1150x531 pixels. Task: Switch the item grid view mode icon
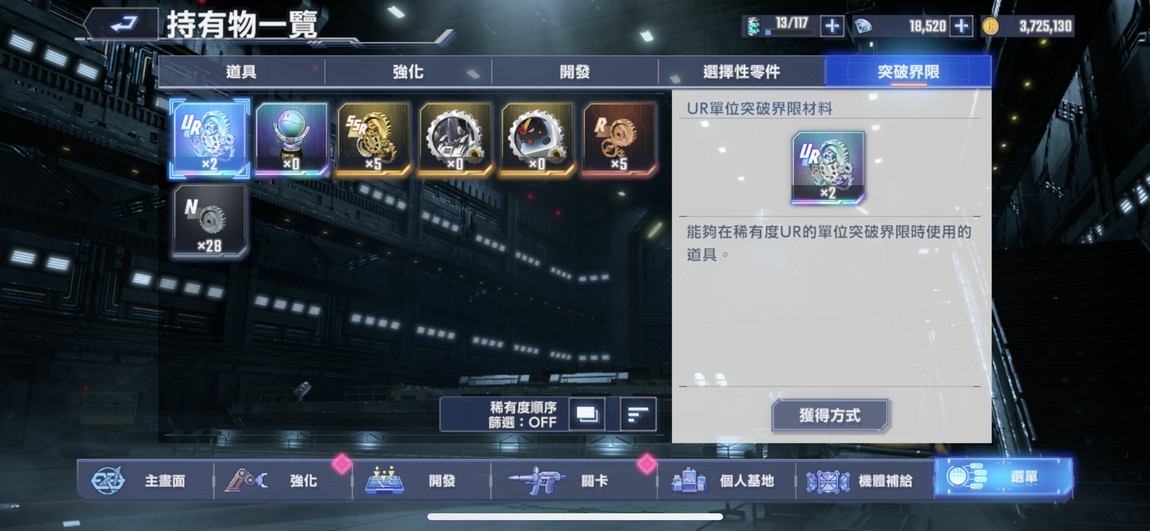coord(587,414)
